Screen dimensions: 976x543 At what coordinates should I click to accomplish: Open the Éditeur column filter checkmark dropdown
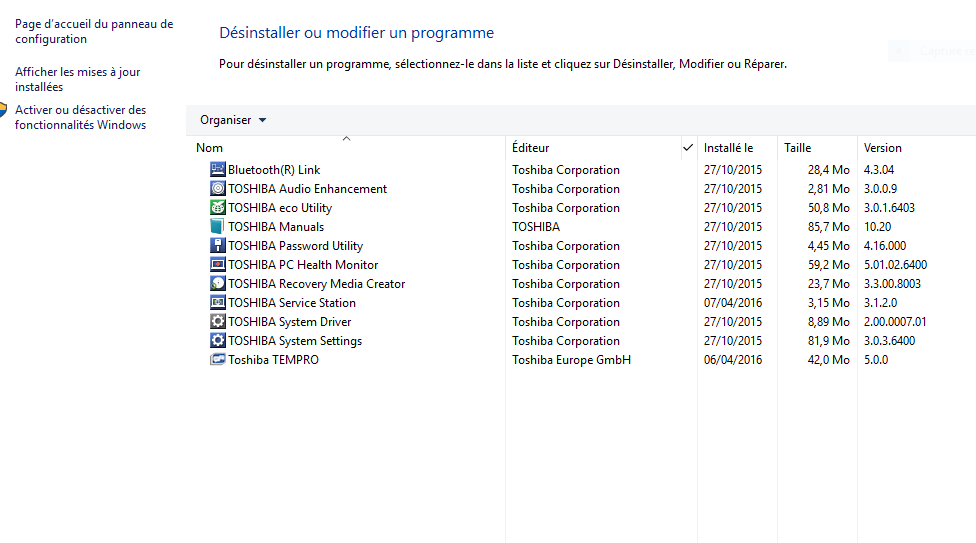688,148
